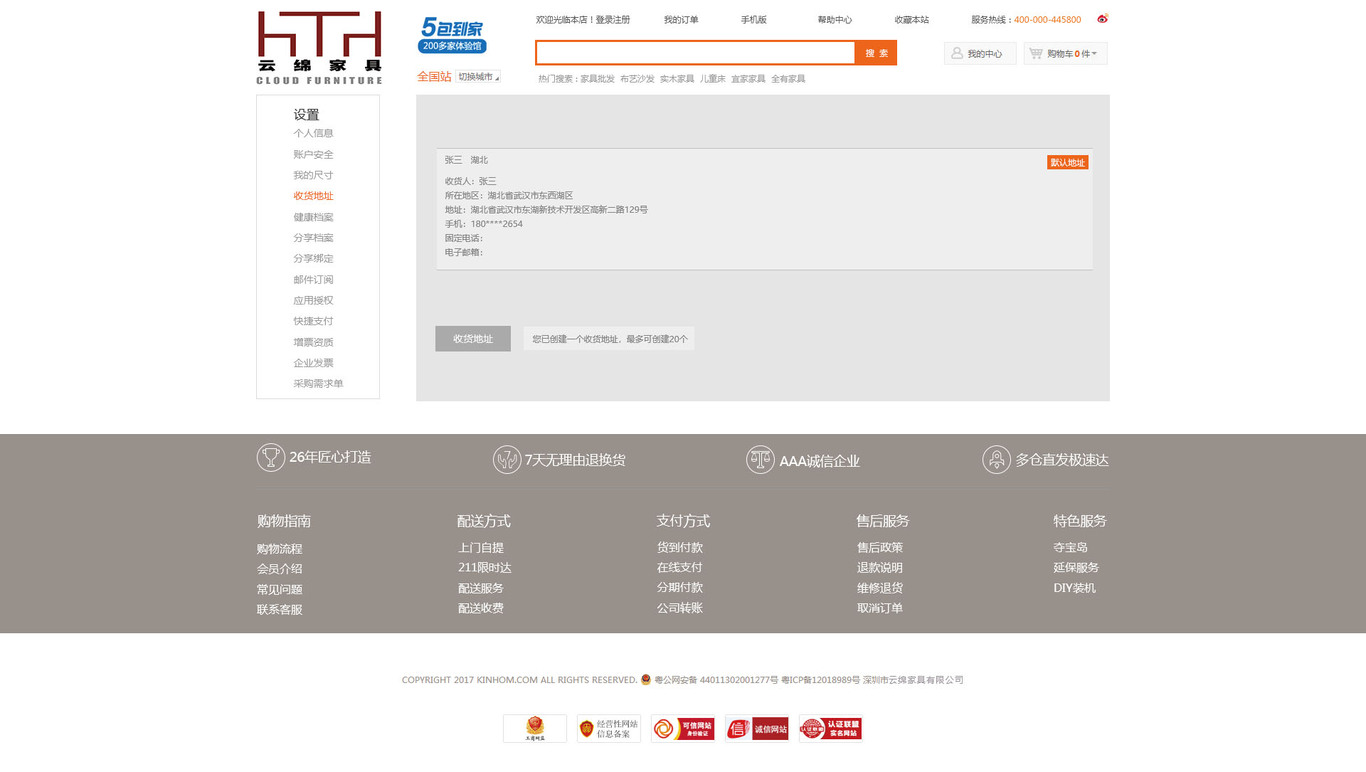Open 采购需求单 in settings menu

pos(318,384)
